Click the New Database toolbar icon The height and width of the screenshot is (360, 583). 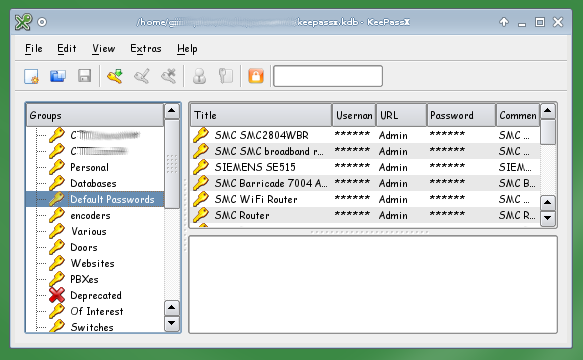click(32, 76)
